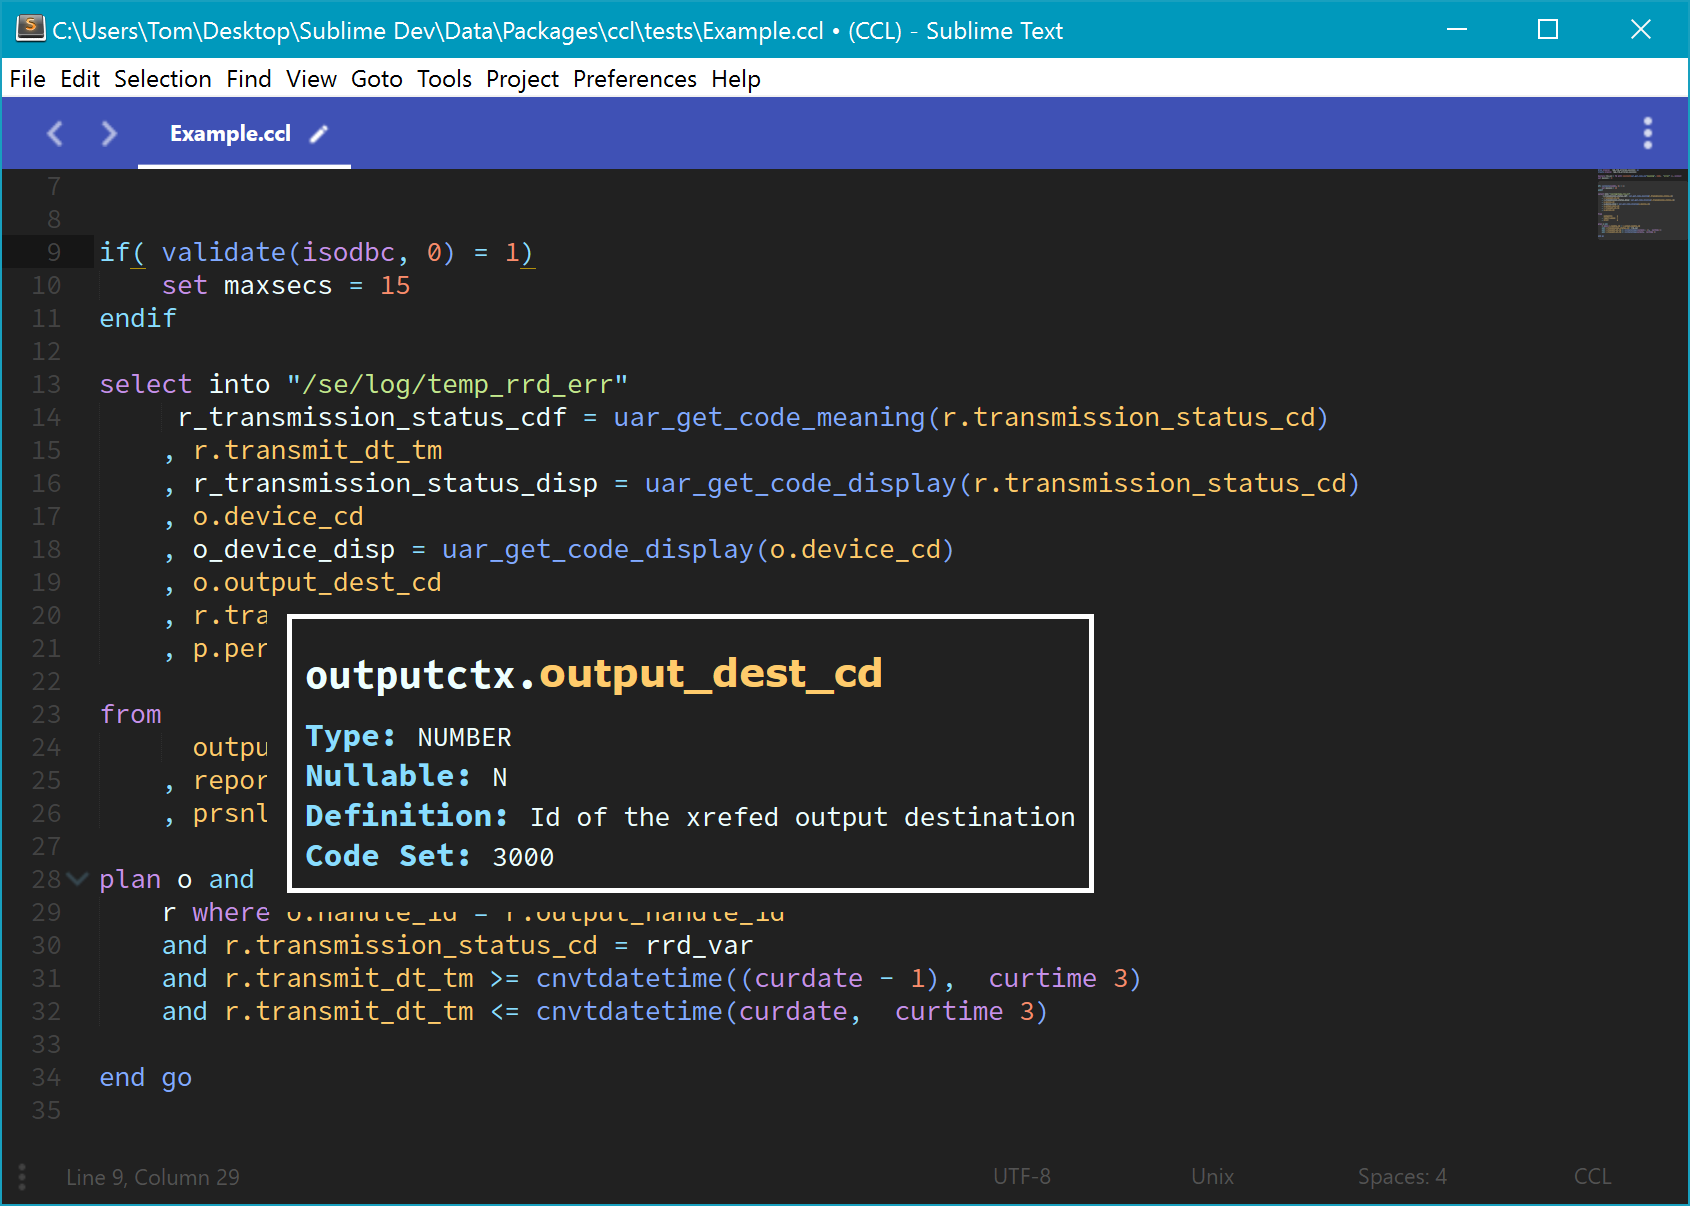Click 'maxsecs' on line 10

click(278, 286)
